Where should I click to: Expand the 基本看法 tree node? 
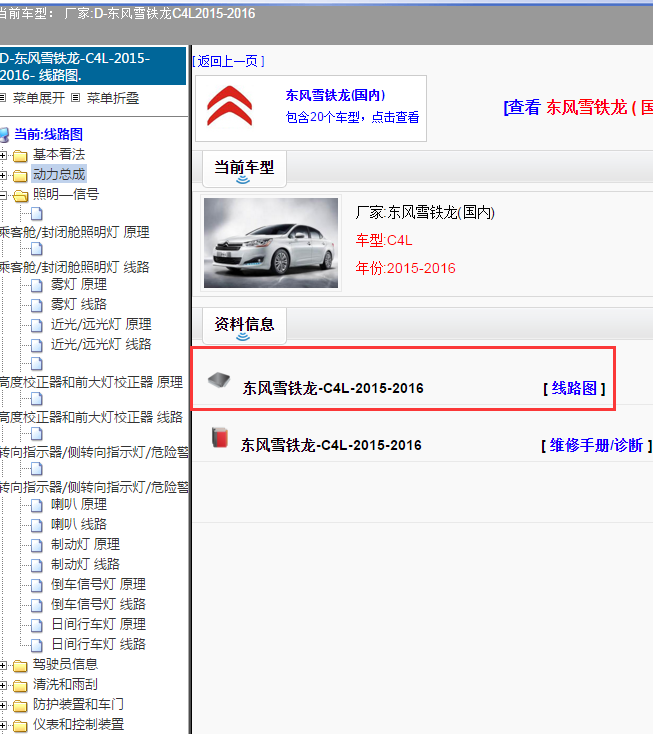3,155
